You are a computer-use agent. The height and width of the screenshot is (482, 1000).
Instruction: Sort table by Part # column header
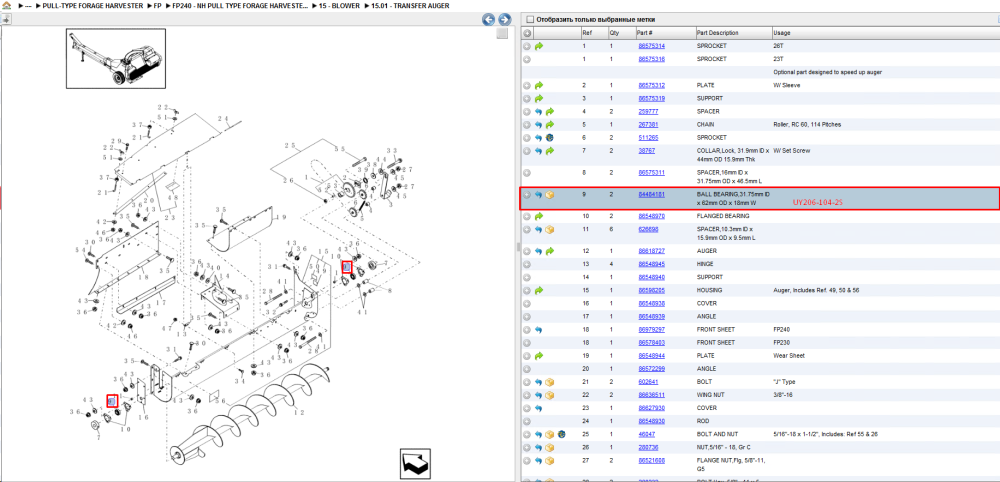pyautogui.click(x=665, y=33)
